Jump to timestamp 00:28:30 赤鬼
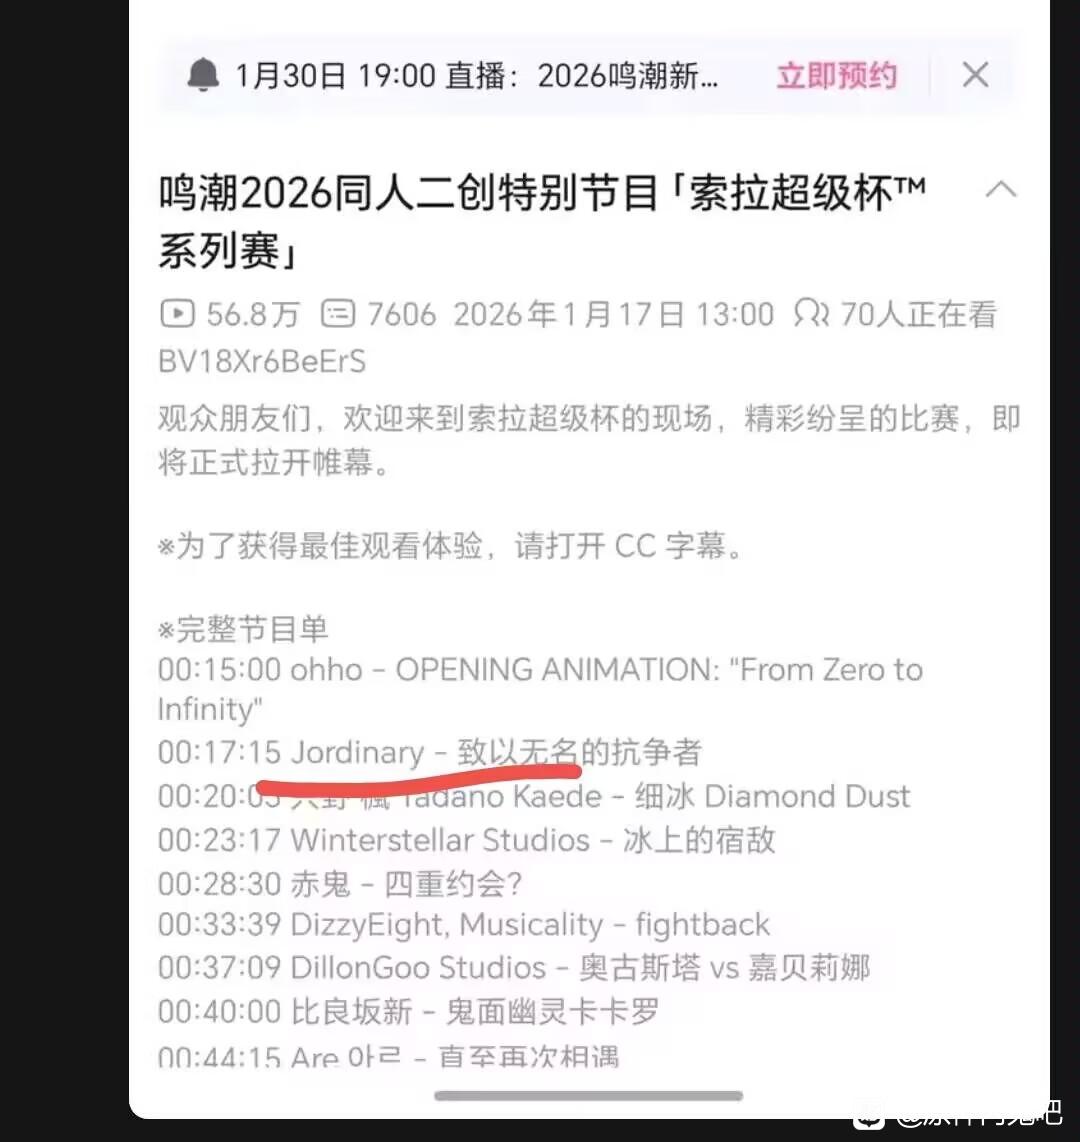Viewport: 1080px width, 1142px height. coord(219,883)
